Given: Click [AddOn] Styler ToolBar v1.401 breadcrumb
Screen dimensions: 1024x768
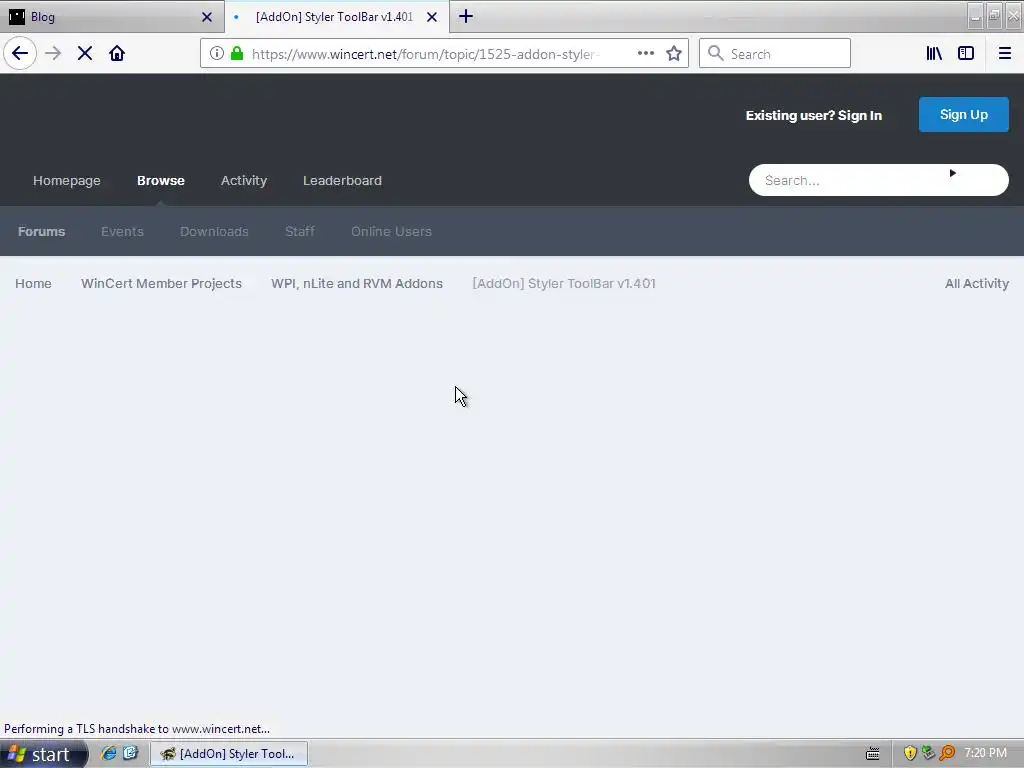Looking at the screenshot, I should (x=564, y=284).
